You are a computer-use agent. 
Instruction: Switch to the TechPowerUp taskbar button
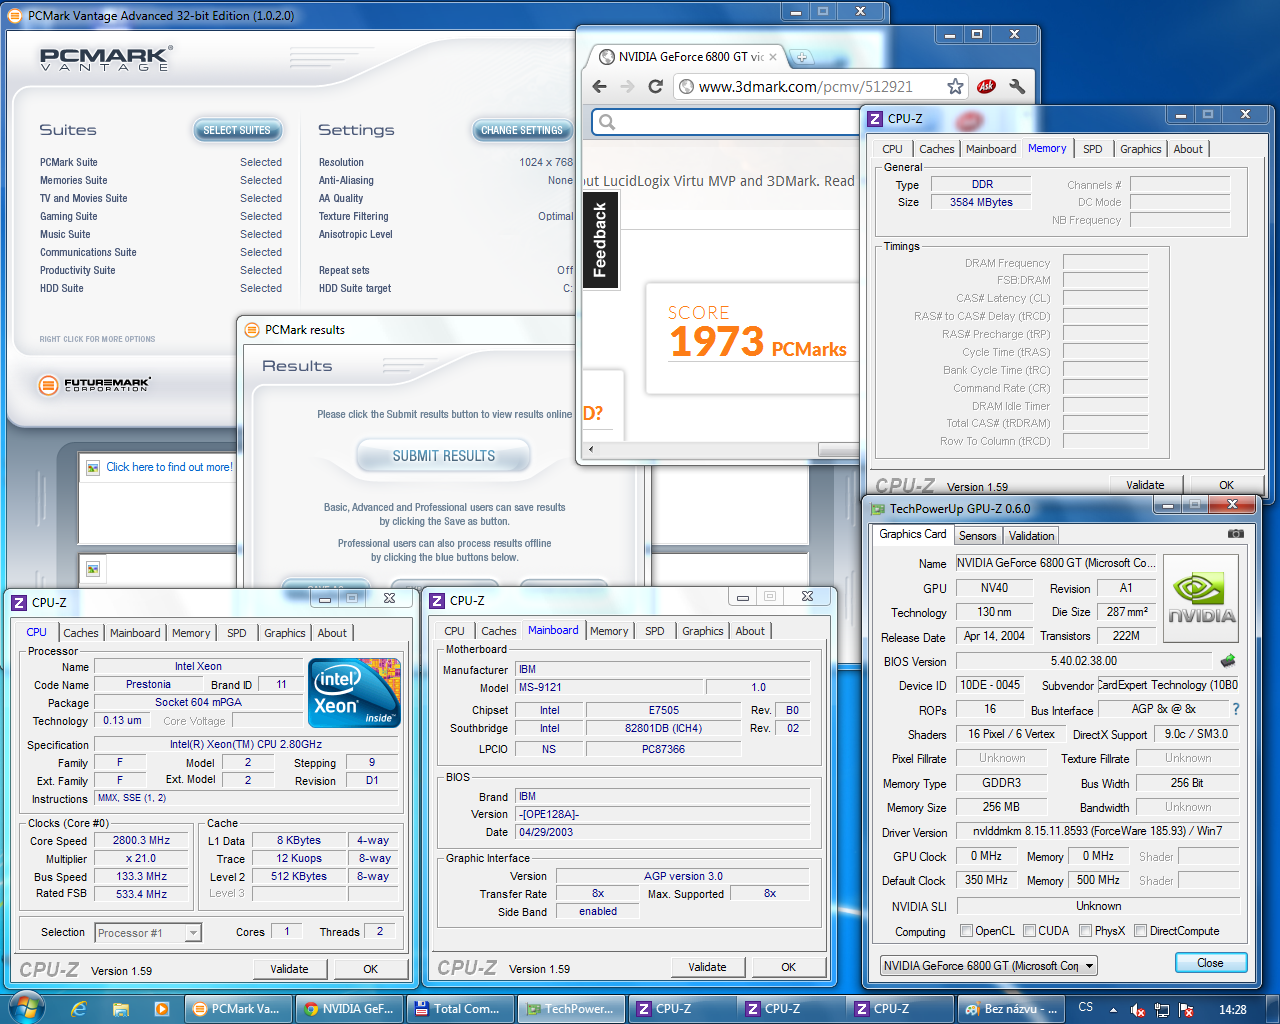click(571, 1009)
